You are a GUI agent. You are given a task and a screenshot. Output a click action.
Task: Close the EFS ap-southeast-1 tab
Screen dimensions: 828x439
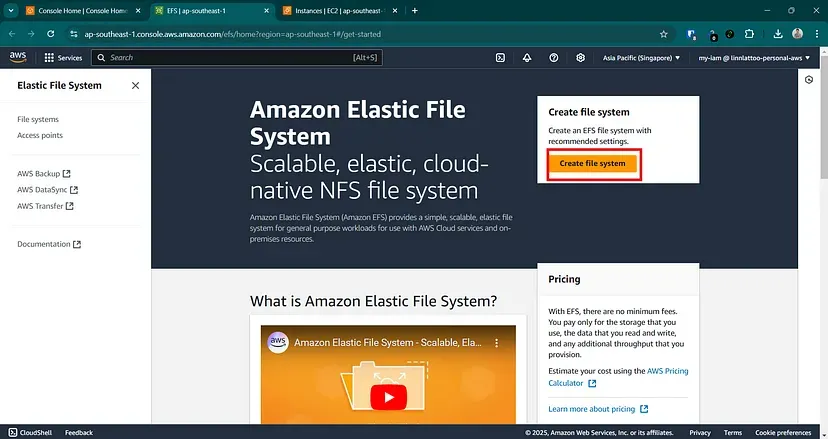266,11
